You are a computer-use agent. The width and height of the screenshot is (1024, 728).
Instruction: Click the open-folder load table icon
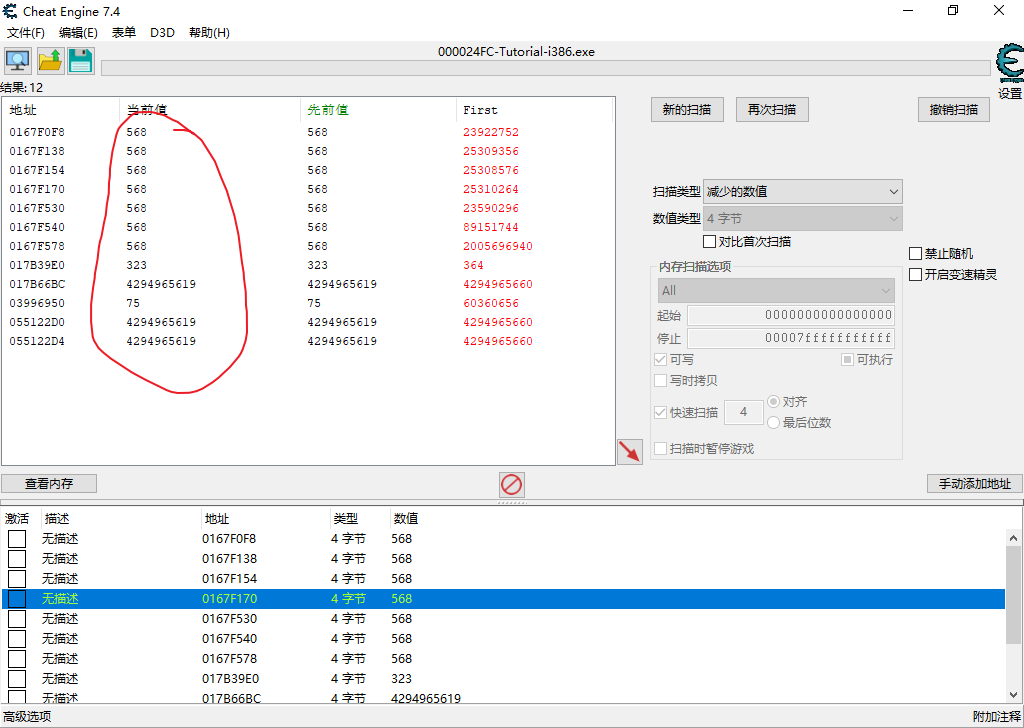[x=50, y=61]
